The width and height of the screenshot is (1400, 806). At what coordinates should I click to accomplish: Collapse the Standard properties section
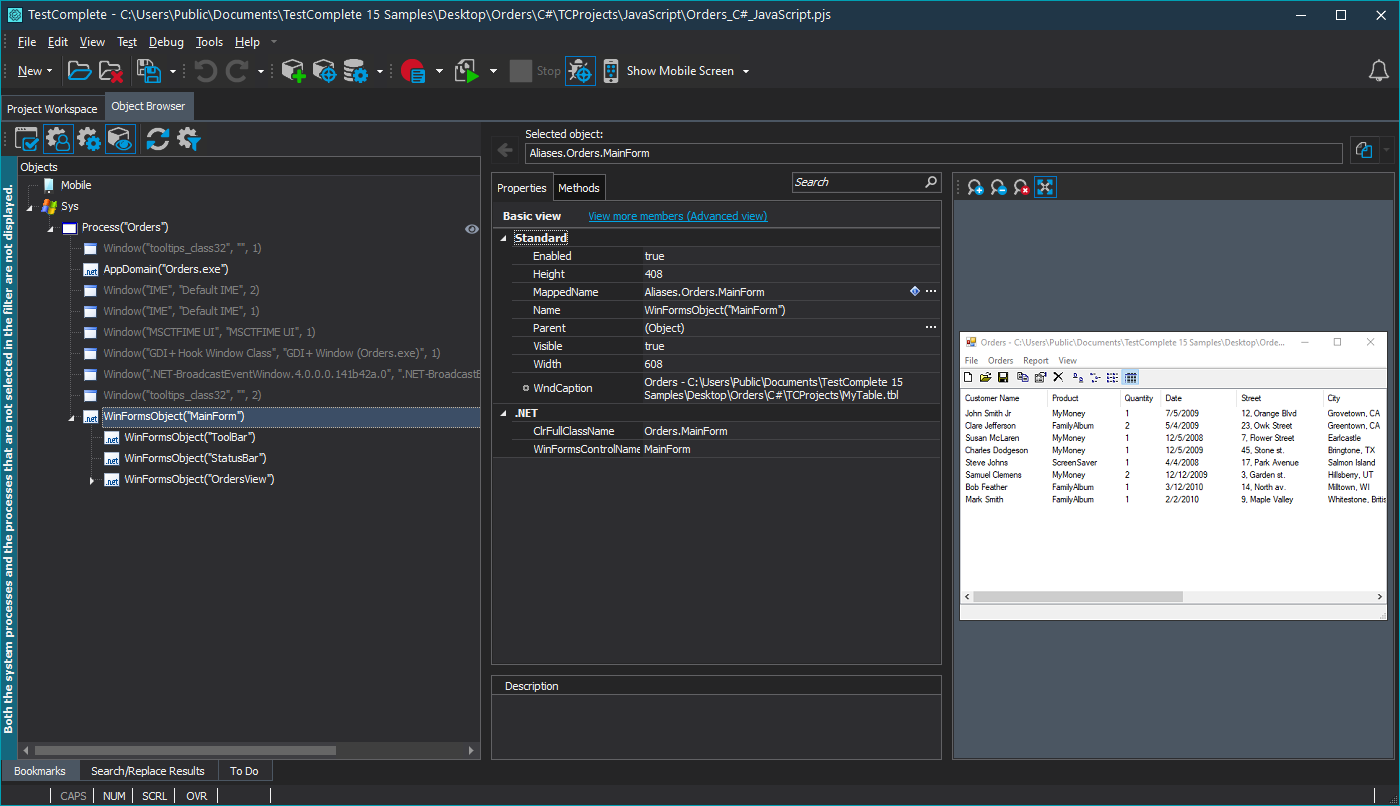click(x=504, y=237)
